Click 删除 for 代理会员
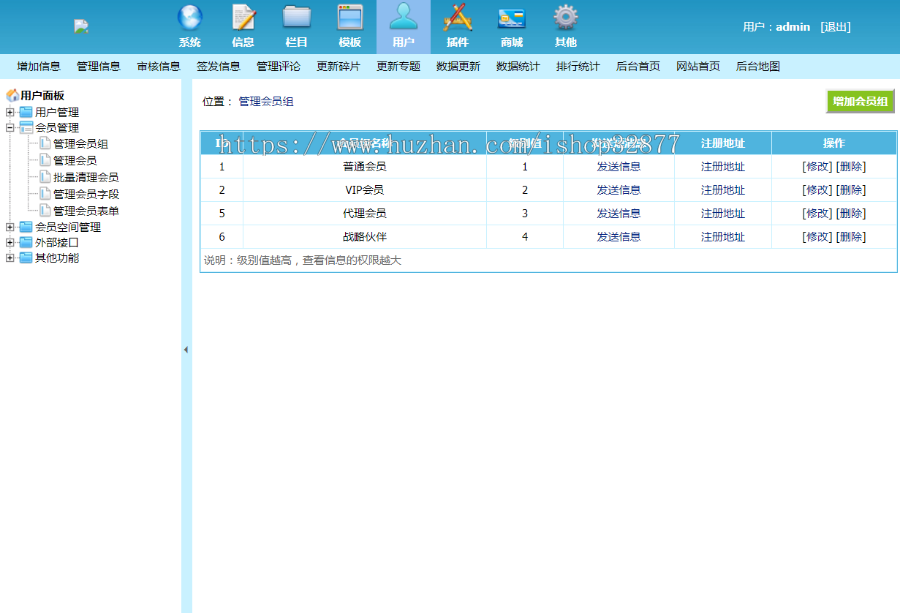This screenshot has width=900, height=613. coord(851,214)
